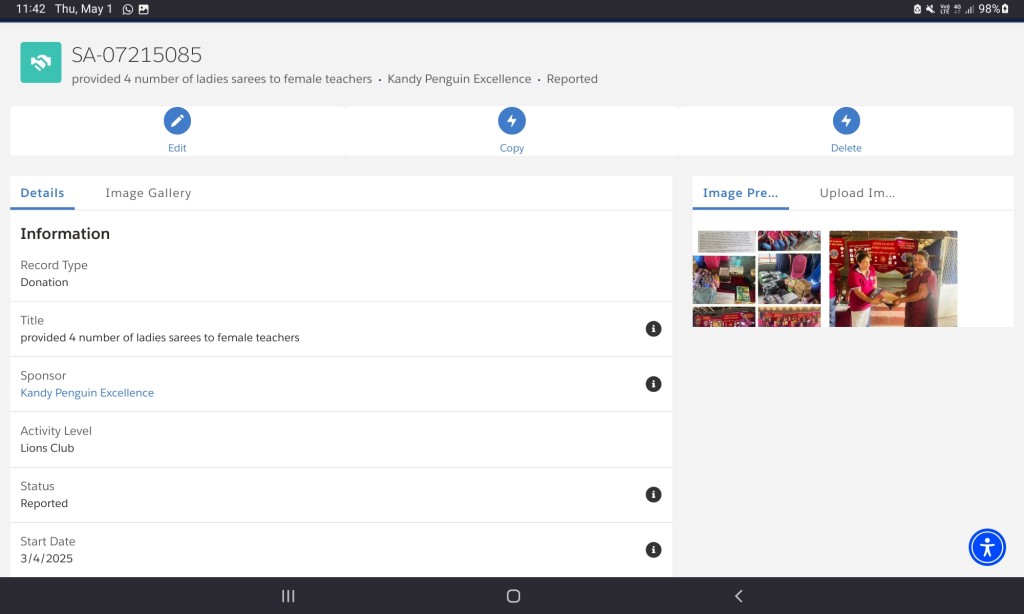
Task: Tap the Delete lightning icon
Action: click(846, 121)
